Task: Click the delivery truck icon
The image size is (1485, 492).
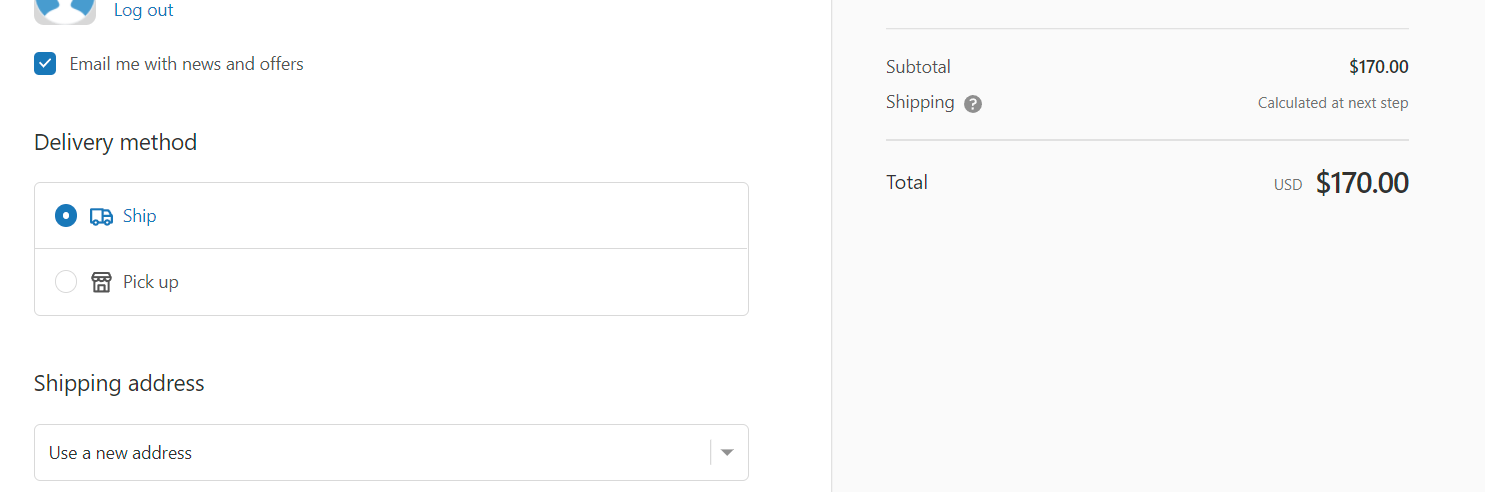Action: 101,216
